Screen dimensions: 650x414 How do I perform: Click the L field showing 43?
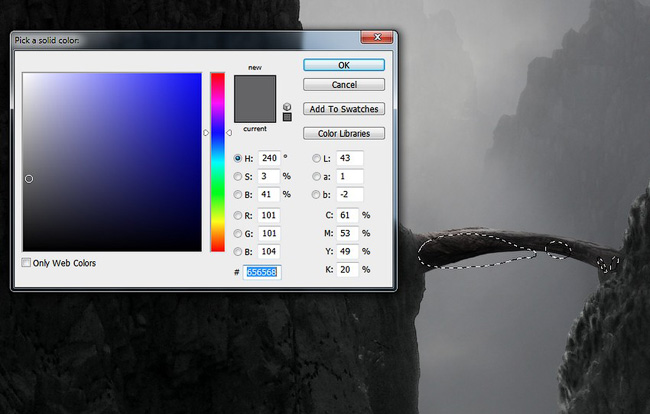[x=350, y=158]
